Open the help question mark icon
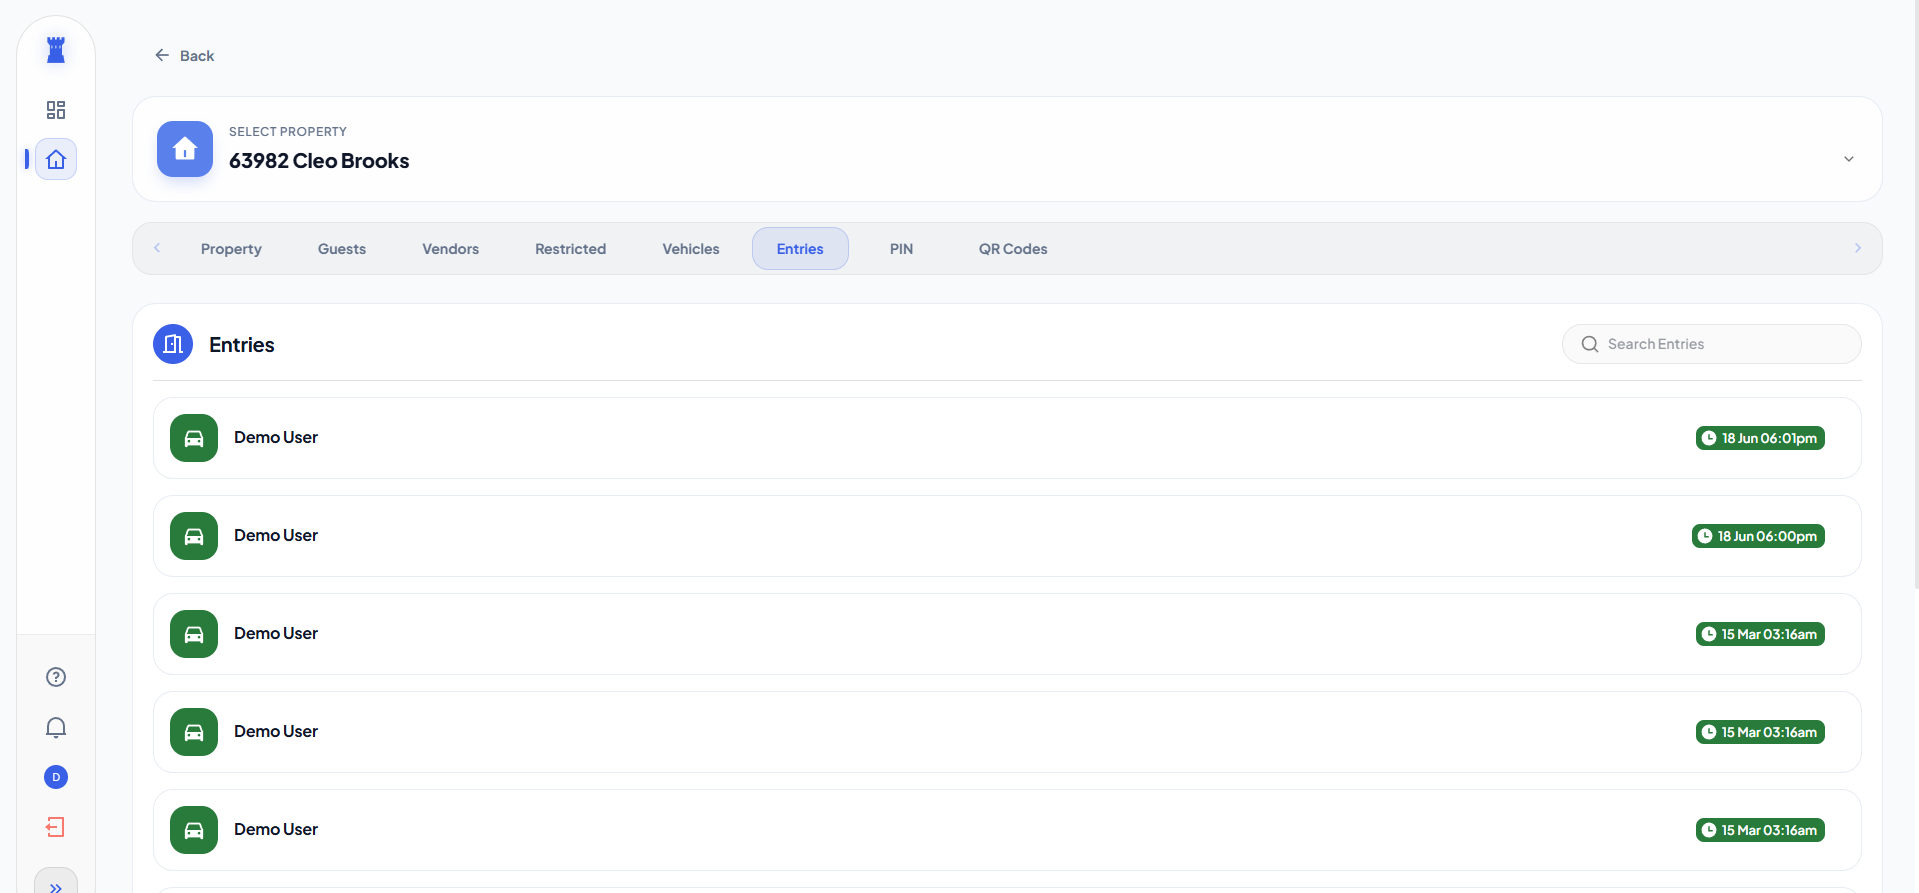The image size is (1919, 893). click(x=56, y=677)
